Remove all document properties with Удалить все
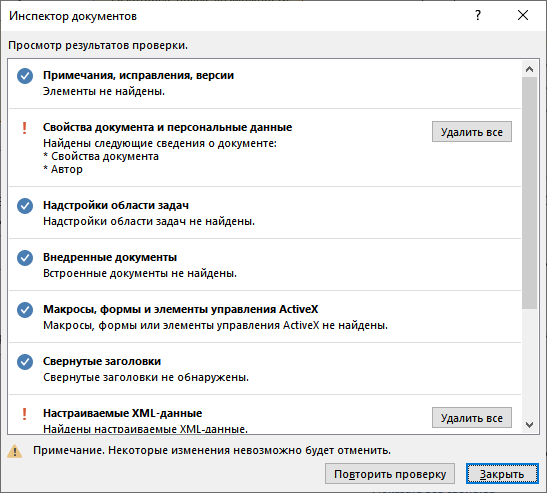 coord(472,132)
